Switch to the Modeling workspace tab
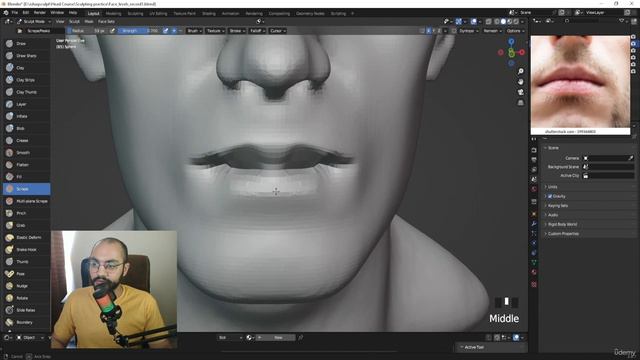This screenshot has height=360, width=640. click(113, 13)
